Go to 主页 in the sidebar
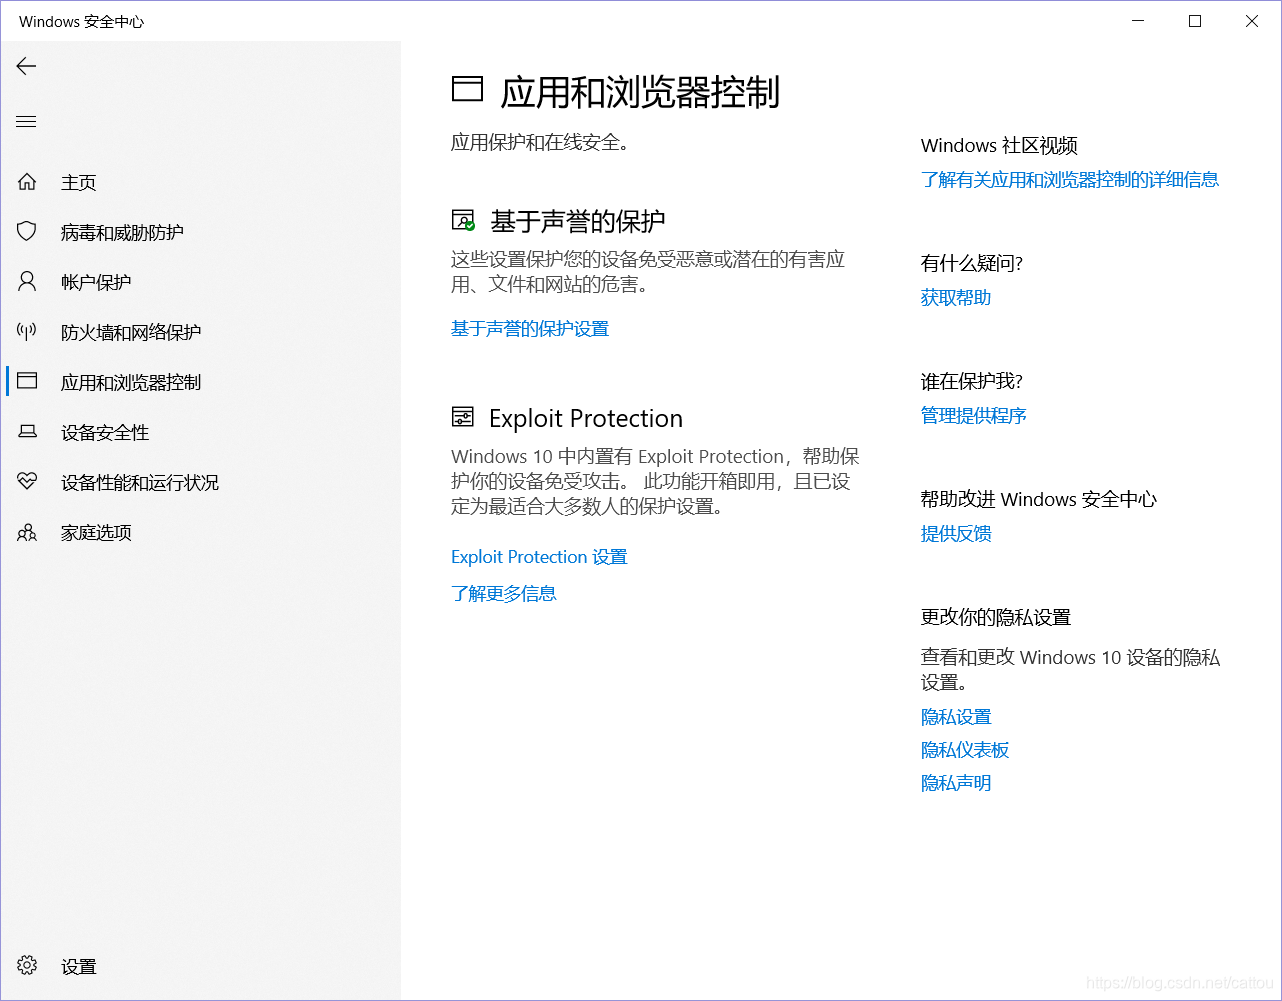Image resolution: width=1282 pixels, height=1001 pixels. pos(79,182)
